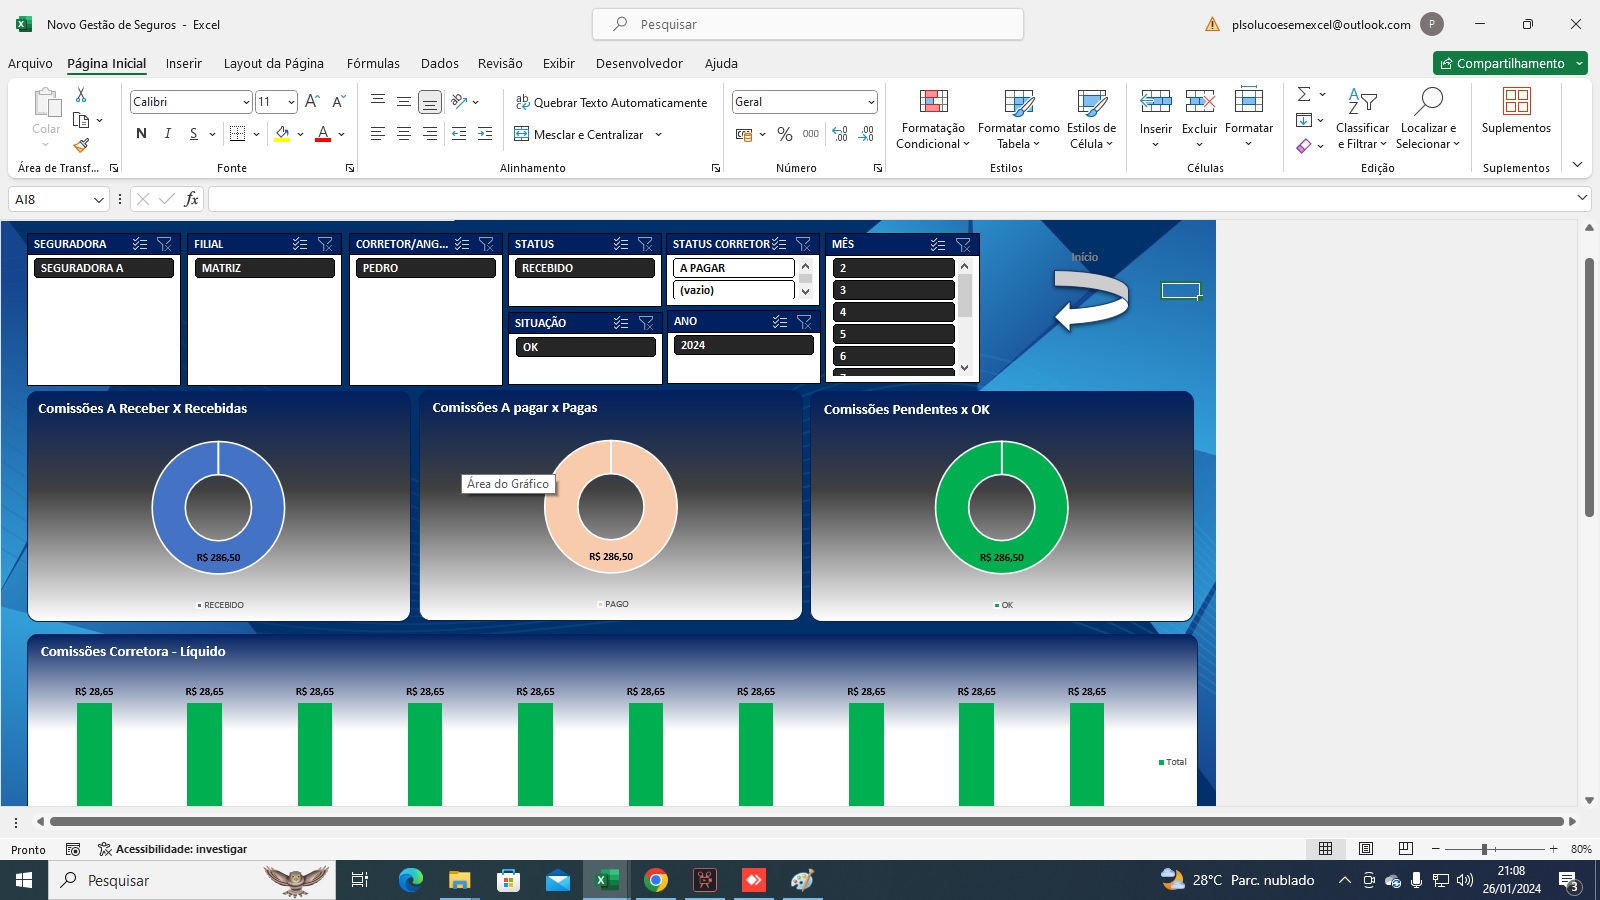
Task: Open the Desenvolvedor tab
Action: tap(639, 63)
